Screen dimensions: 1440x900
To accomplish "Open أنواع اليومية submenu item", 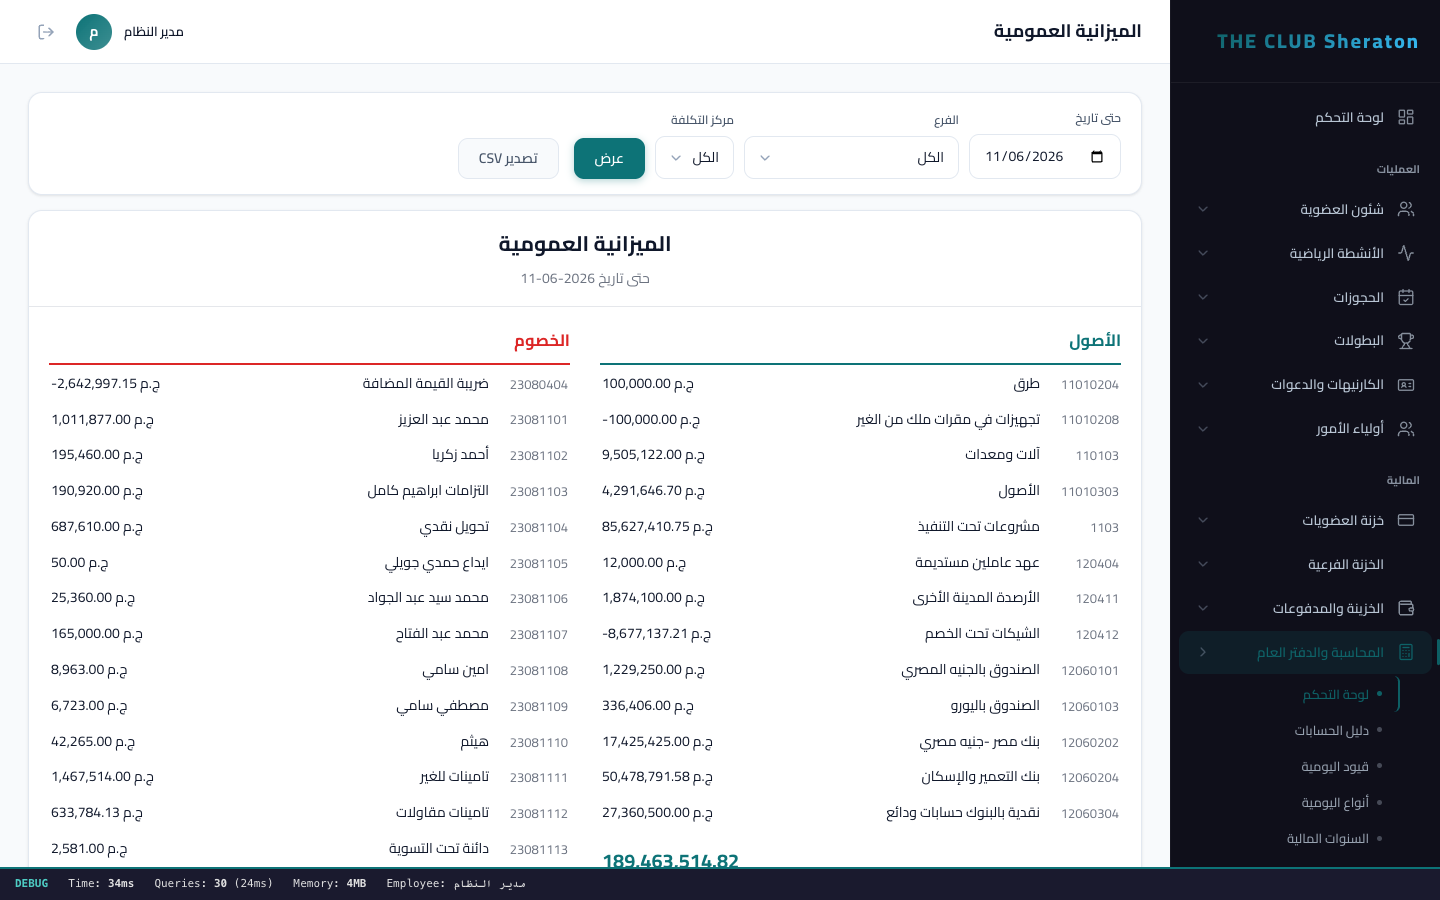I will [1334, 803].
